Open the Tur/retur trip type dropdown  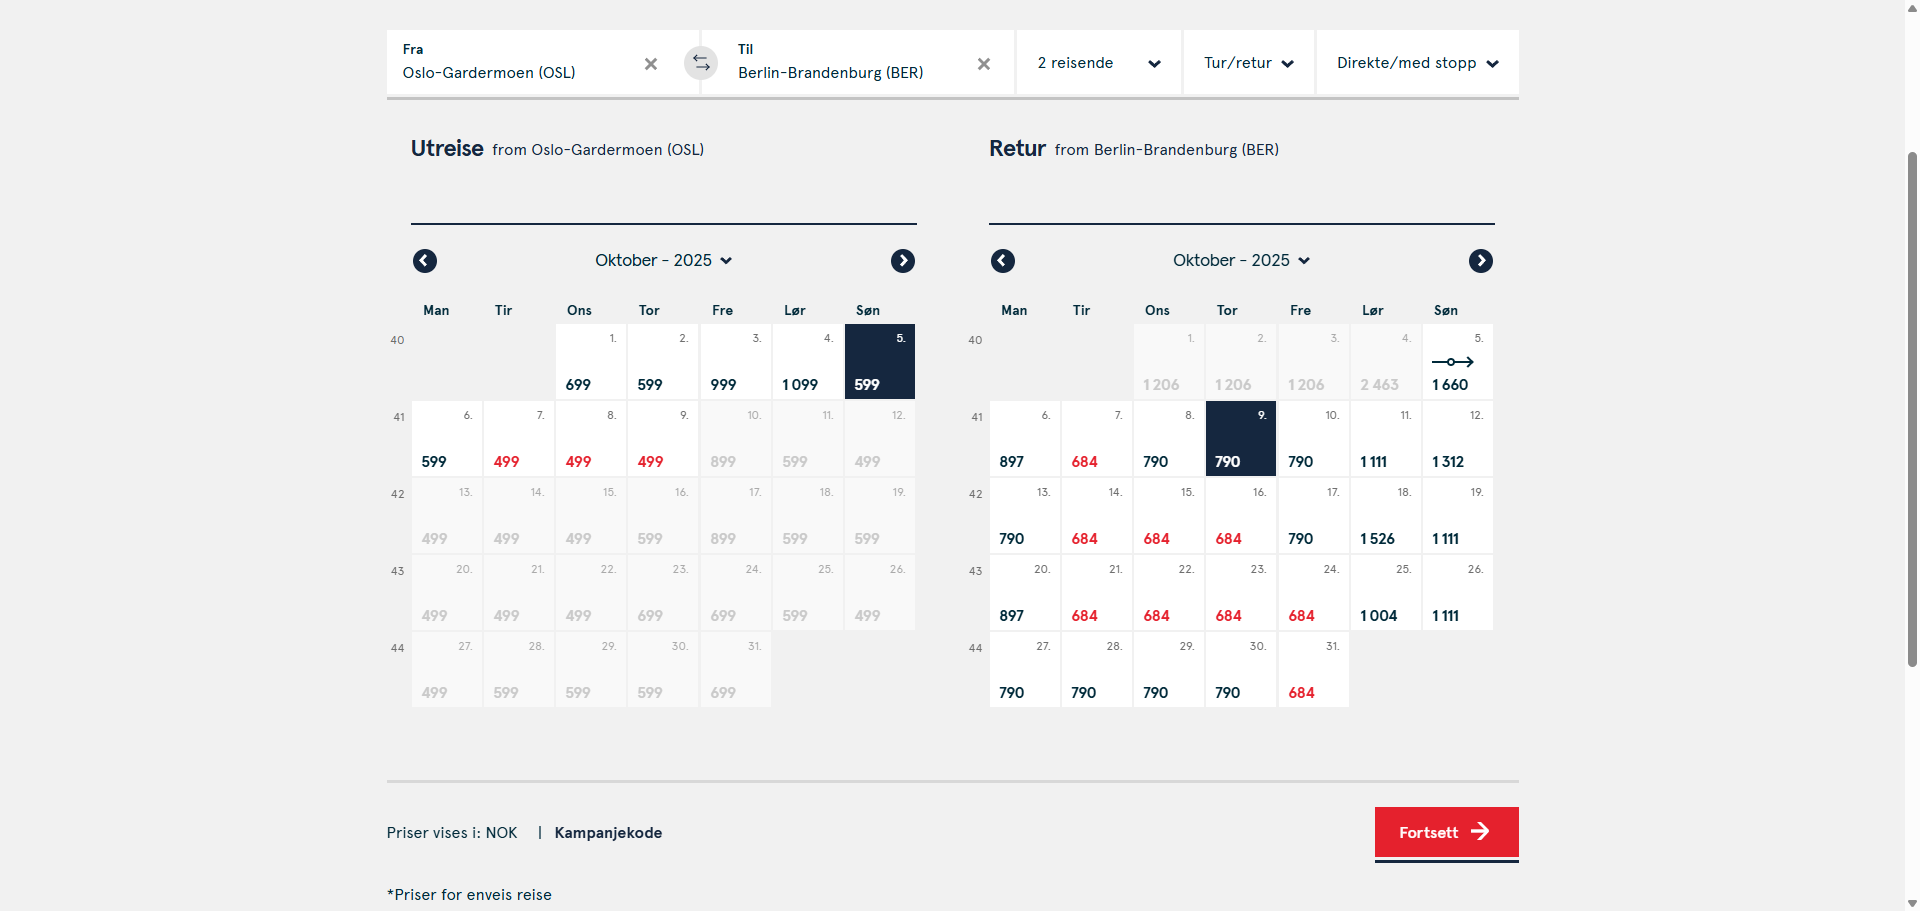[x=1249, y=63]
